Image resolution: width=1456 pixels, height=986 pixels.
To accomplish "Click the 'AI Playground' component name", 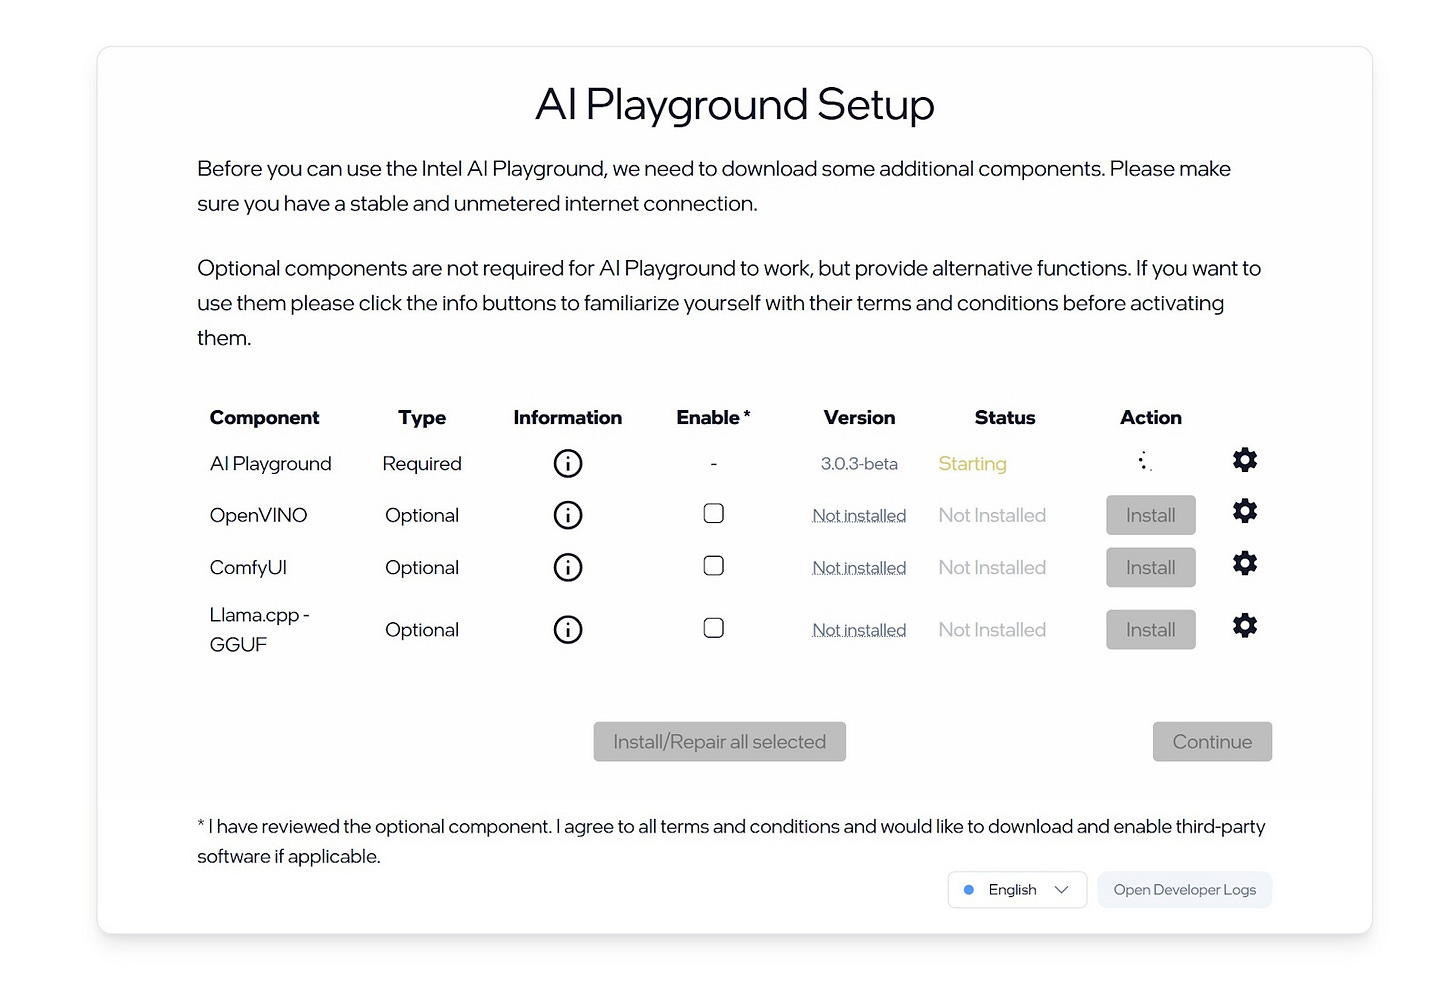I will coord(270,464).
